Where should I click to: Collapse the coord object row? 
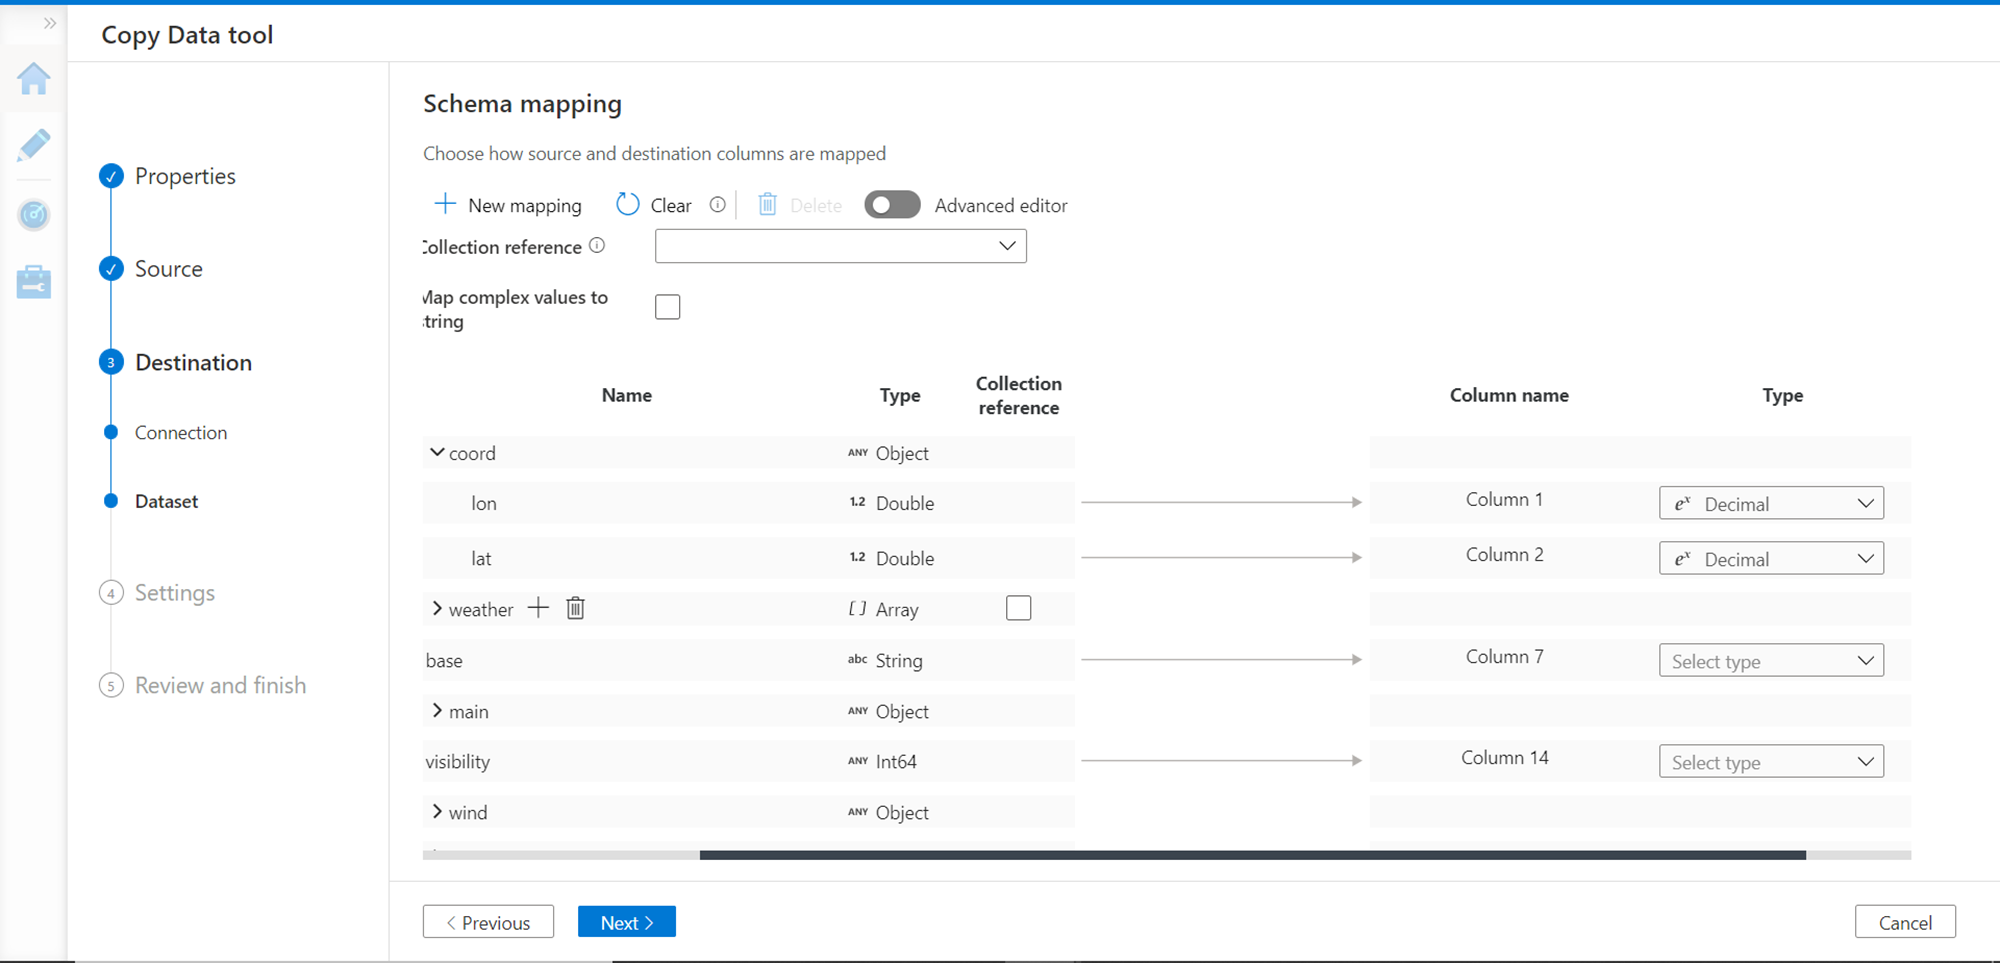click(x=437, y=453)
